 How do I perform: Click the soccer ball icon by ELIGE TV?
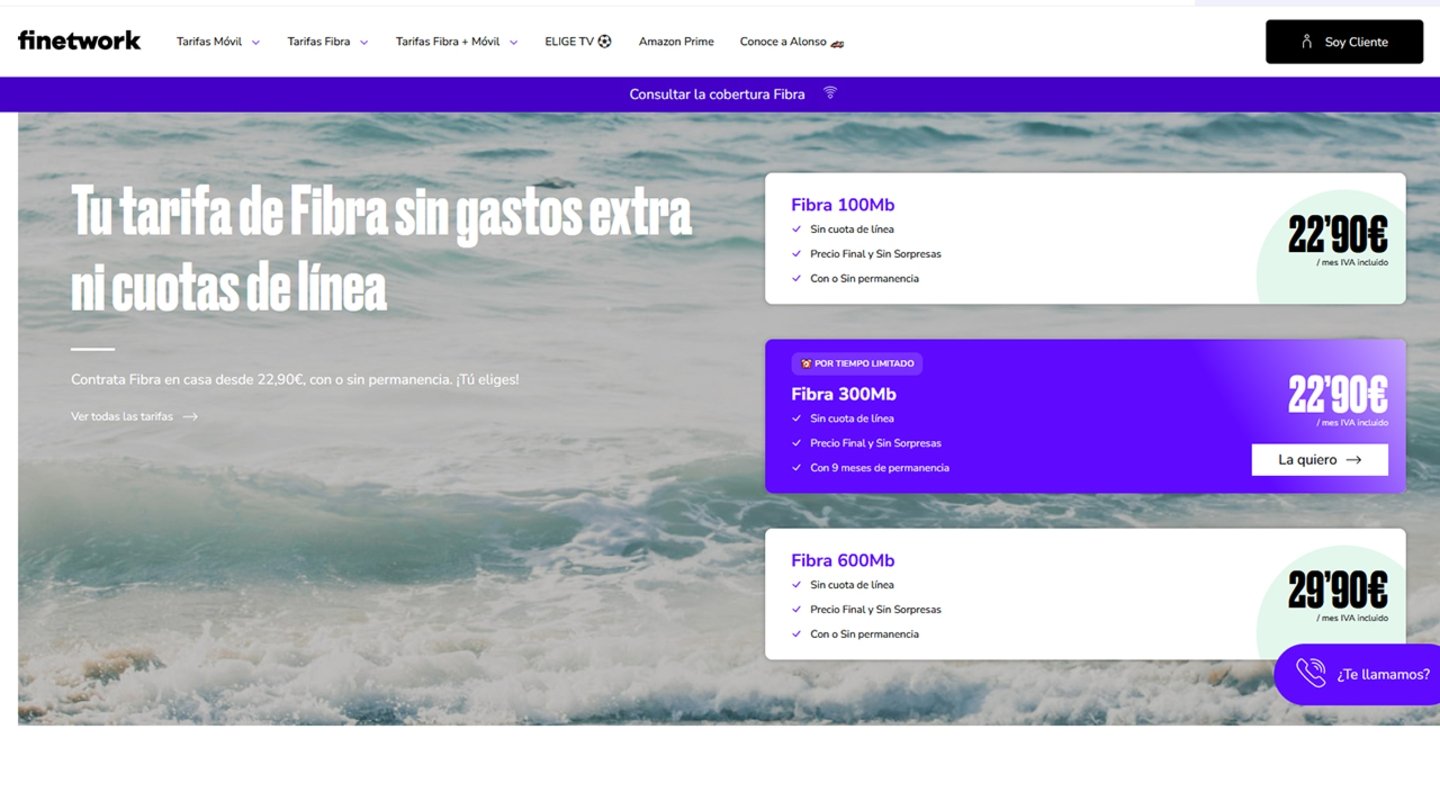pyautogui.click(x=604, y=42)
